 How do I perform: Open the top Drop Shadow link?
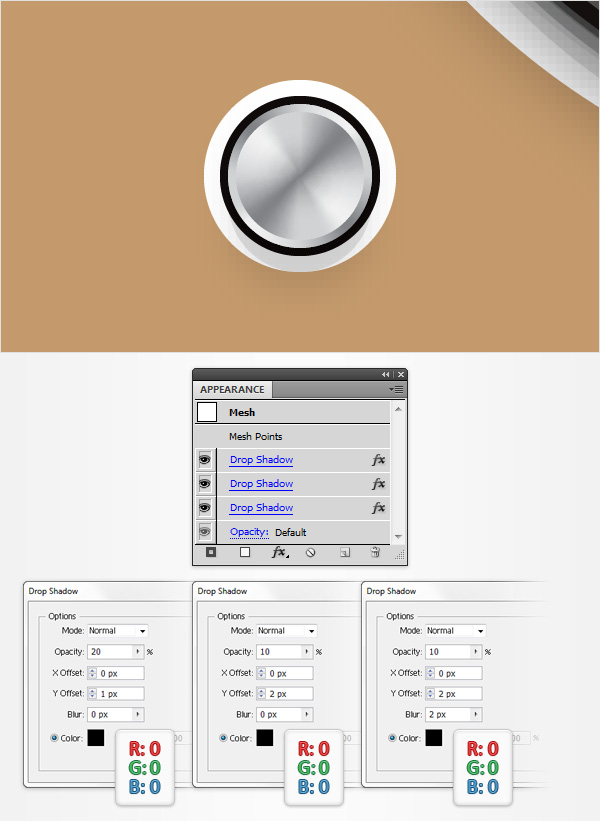click(x=261, y=460)
